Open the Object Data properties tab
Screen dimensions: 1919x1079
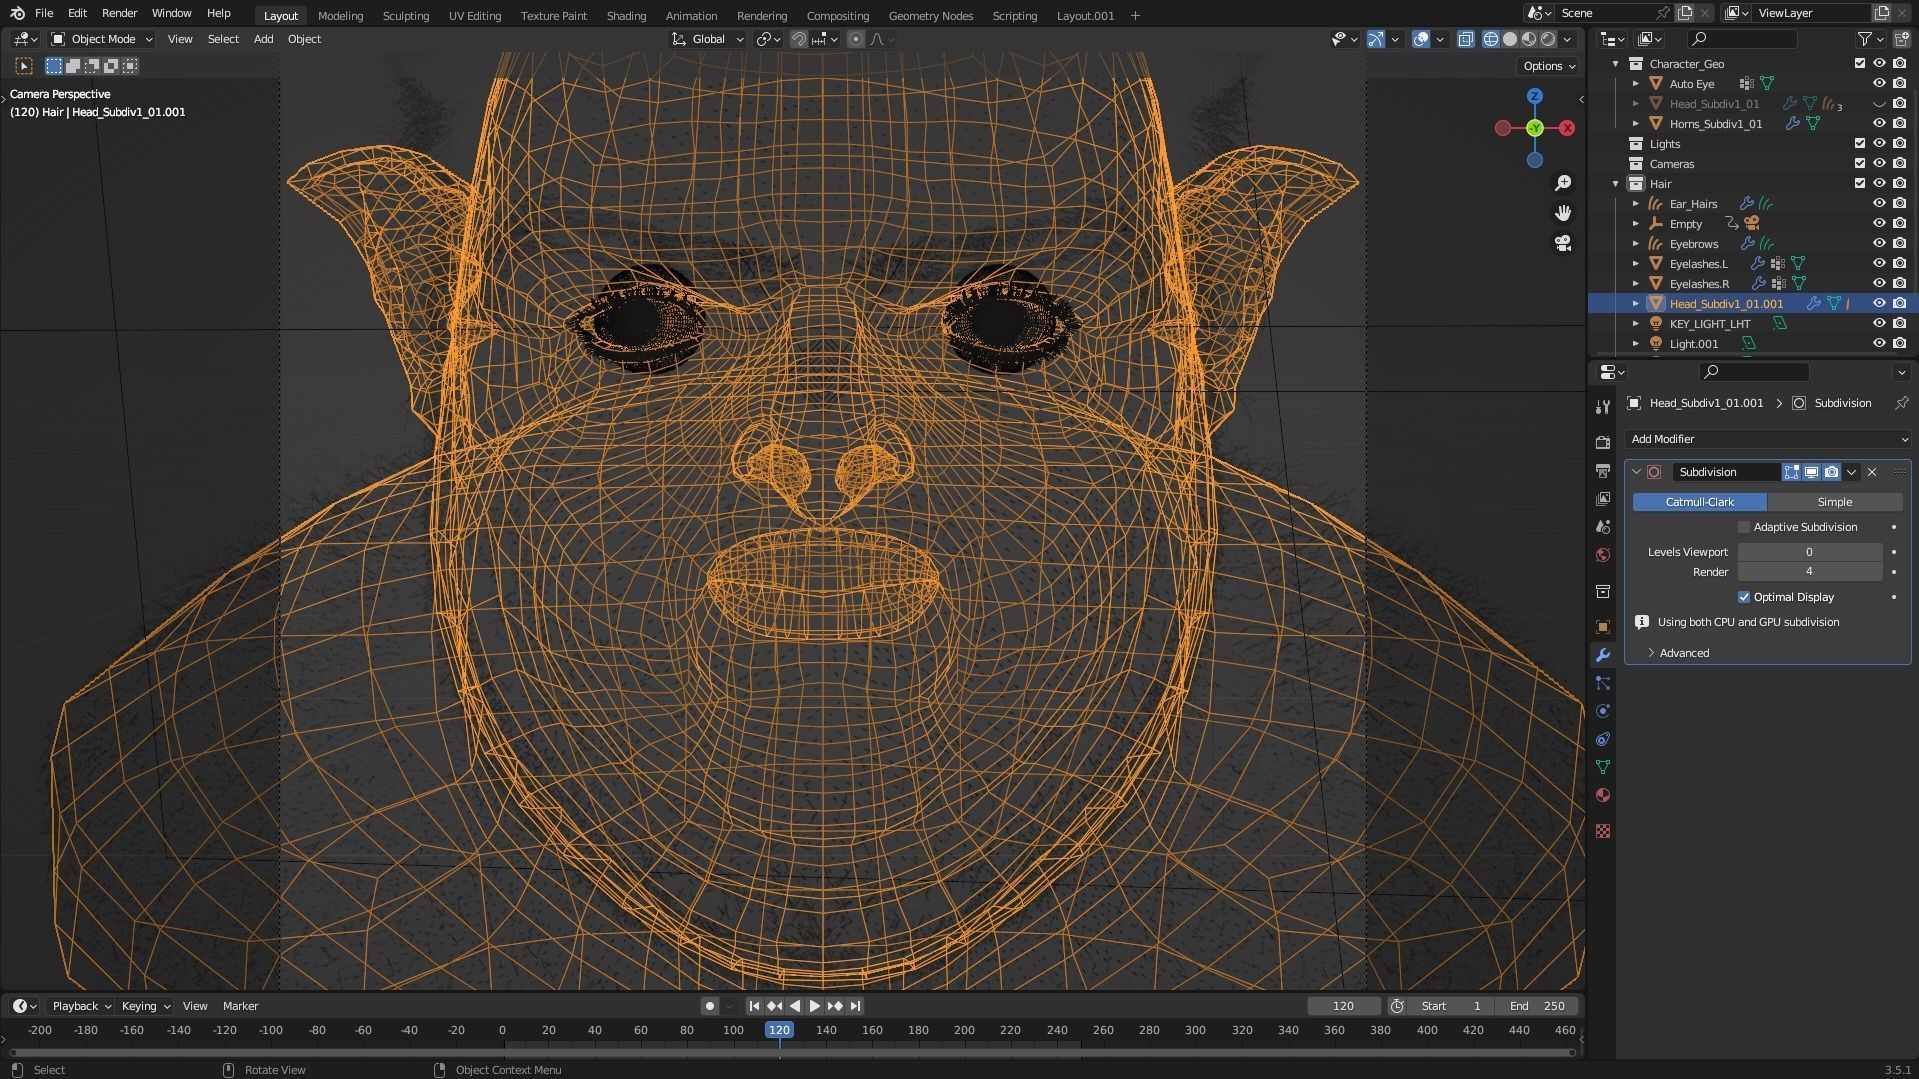(1603, 767)
